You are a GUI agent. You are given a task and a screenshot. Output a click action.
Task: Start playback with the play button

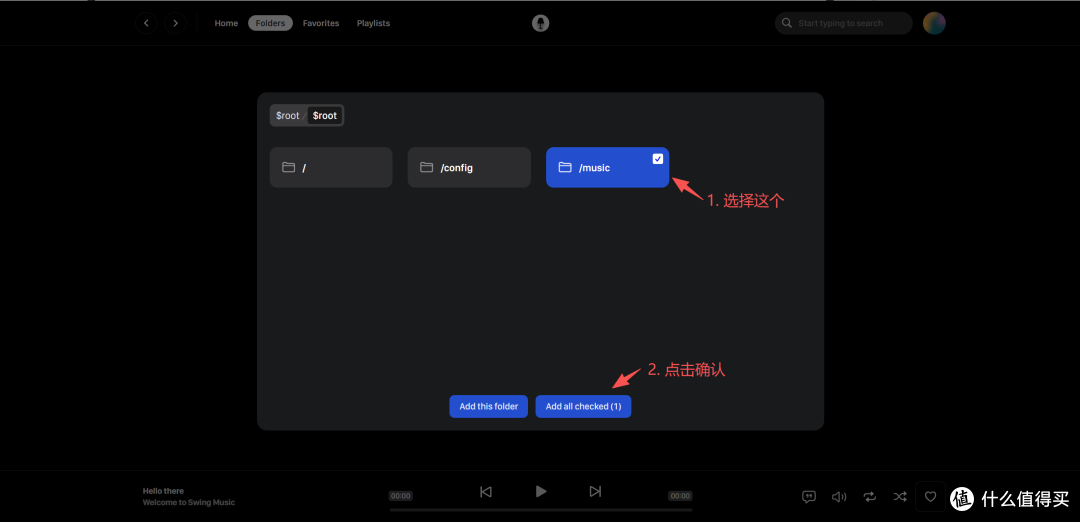[x=541, y=491]
